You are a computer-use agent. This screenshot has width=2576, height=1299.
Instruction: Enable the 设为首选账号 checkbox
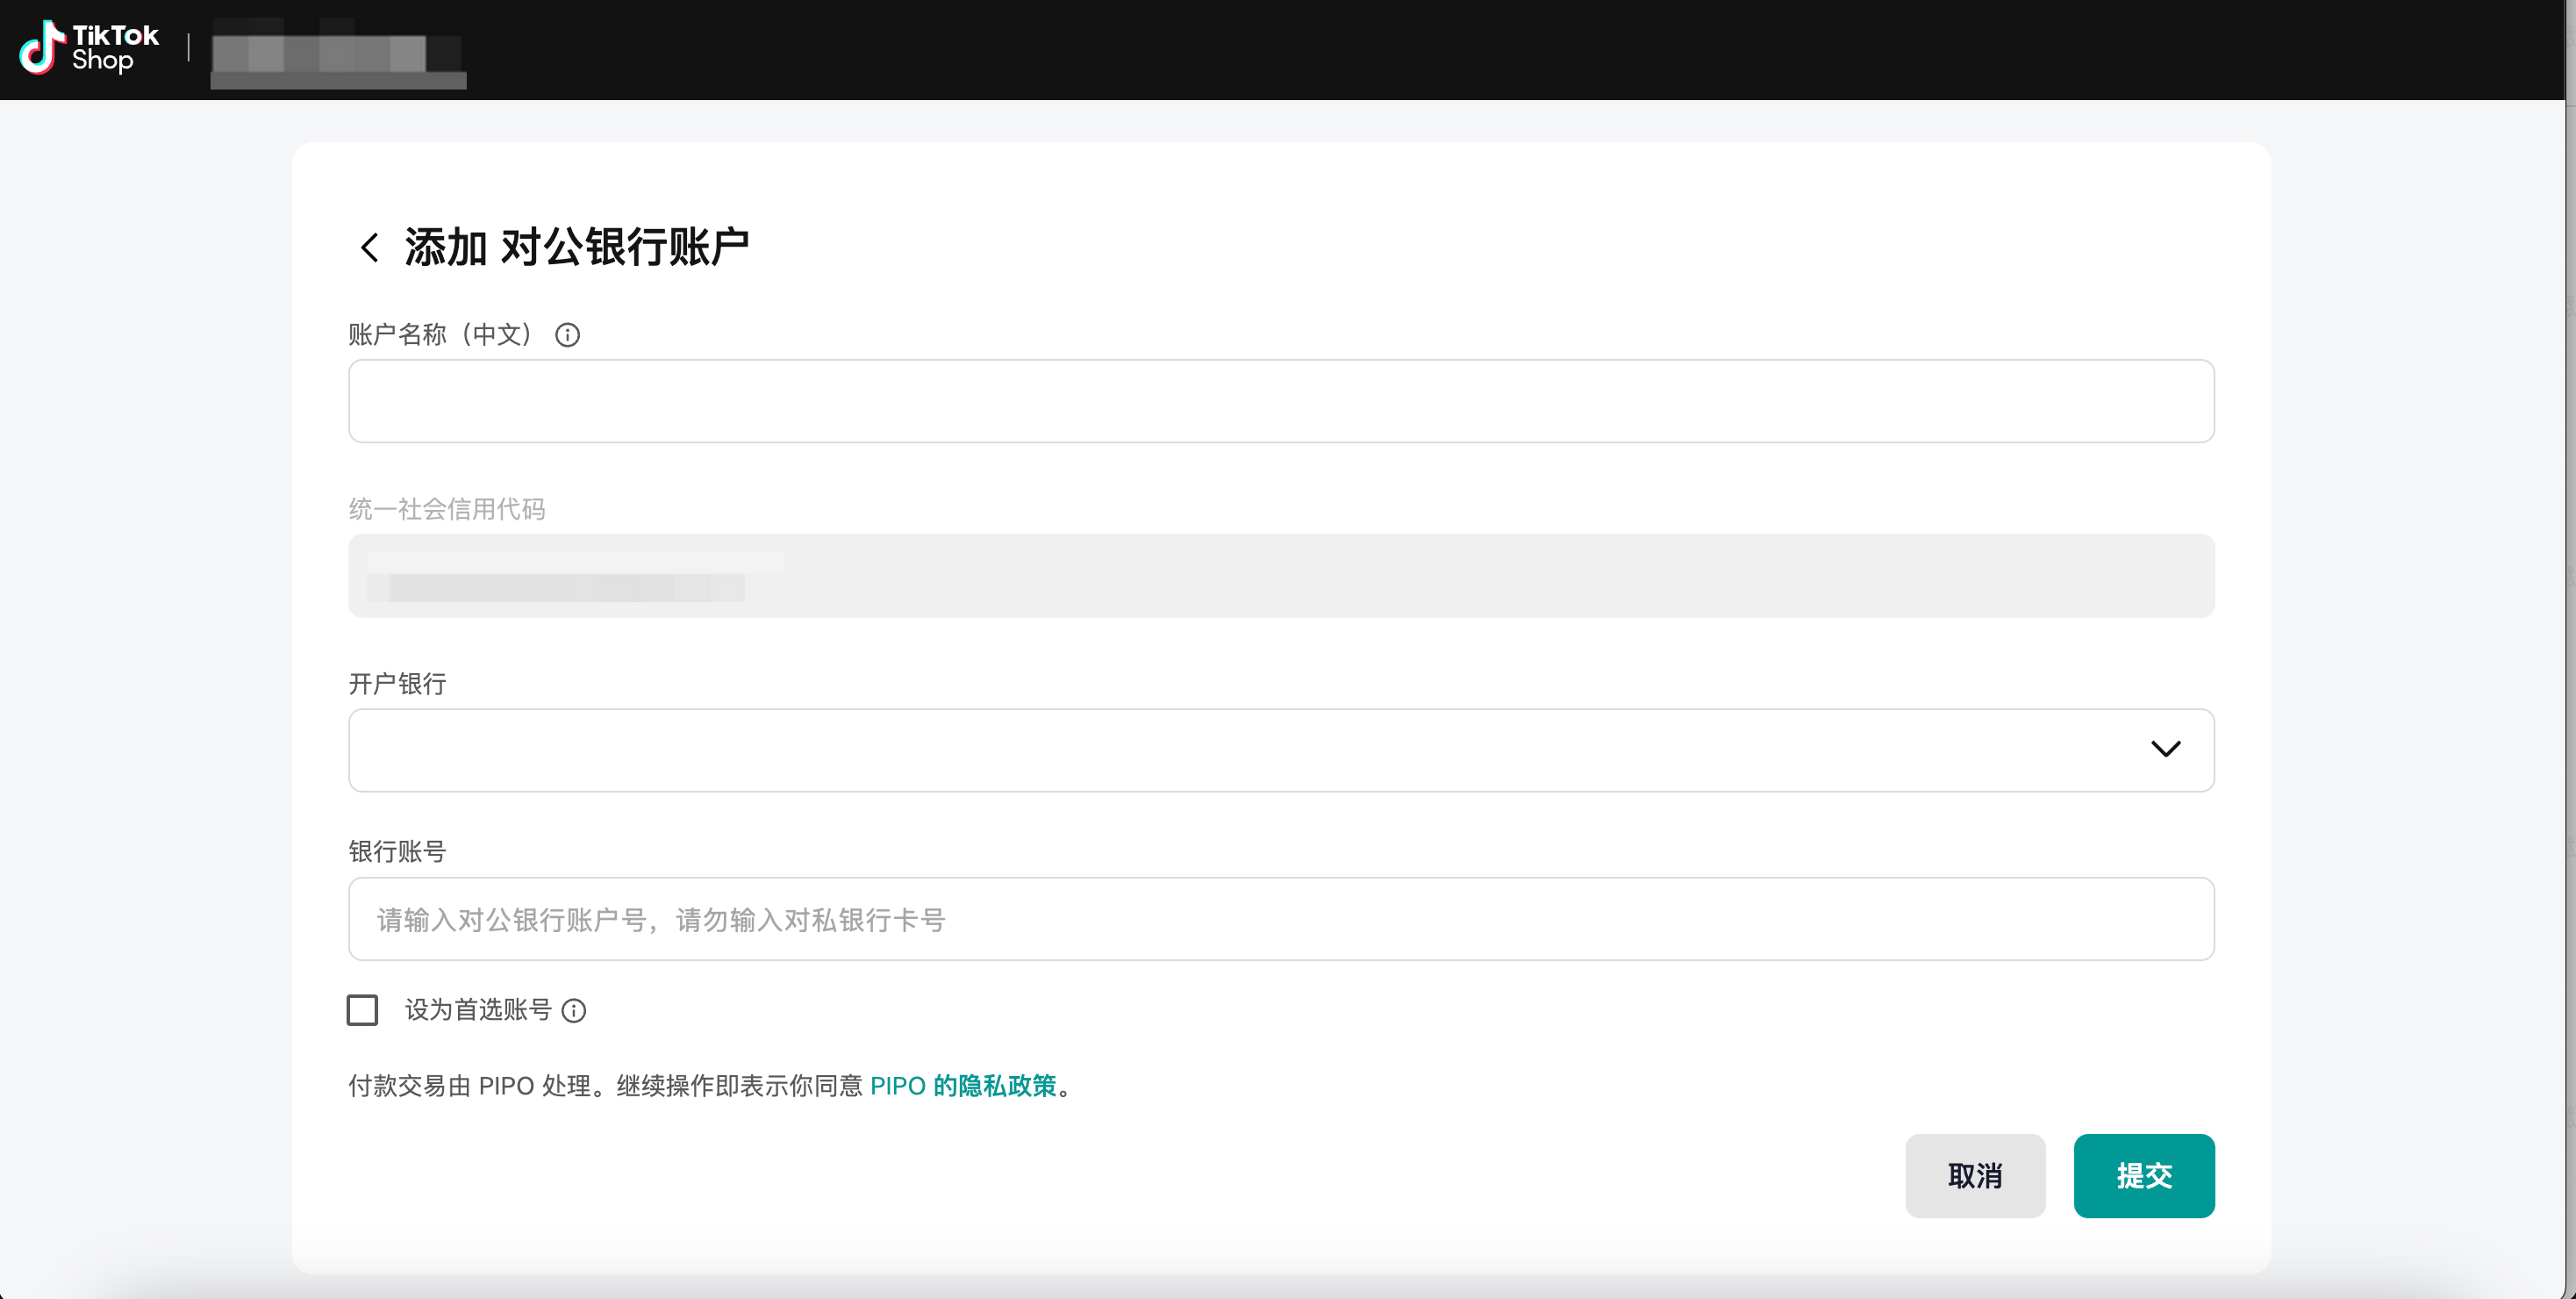pos(363,1010)
